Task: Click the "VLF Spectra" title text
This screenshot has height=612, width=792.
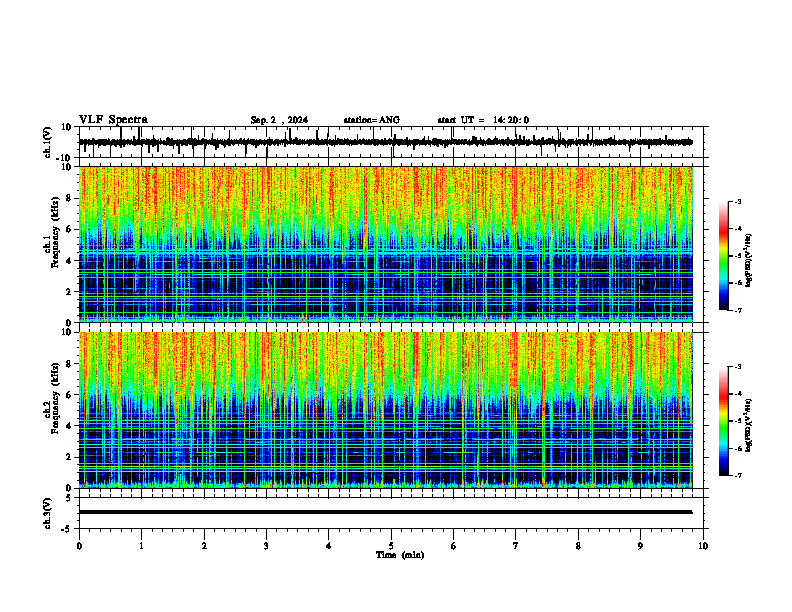Action: 113,120
